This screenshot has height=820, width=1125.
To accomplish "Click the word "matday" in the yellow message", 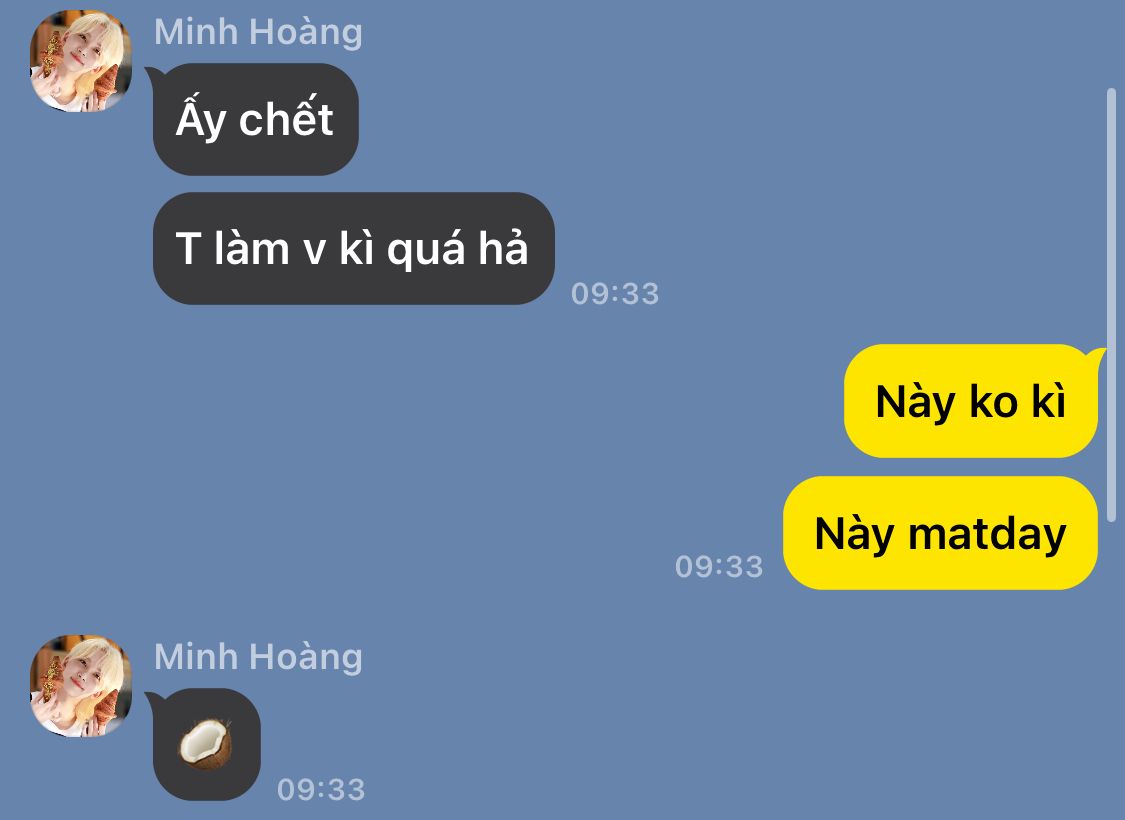I will (987, 535).
